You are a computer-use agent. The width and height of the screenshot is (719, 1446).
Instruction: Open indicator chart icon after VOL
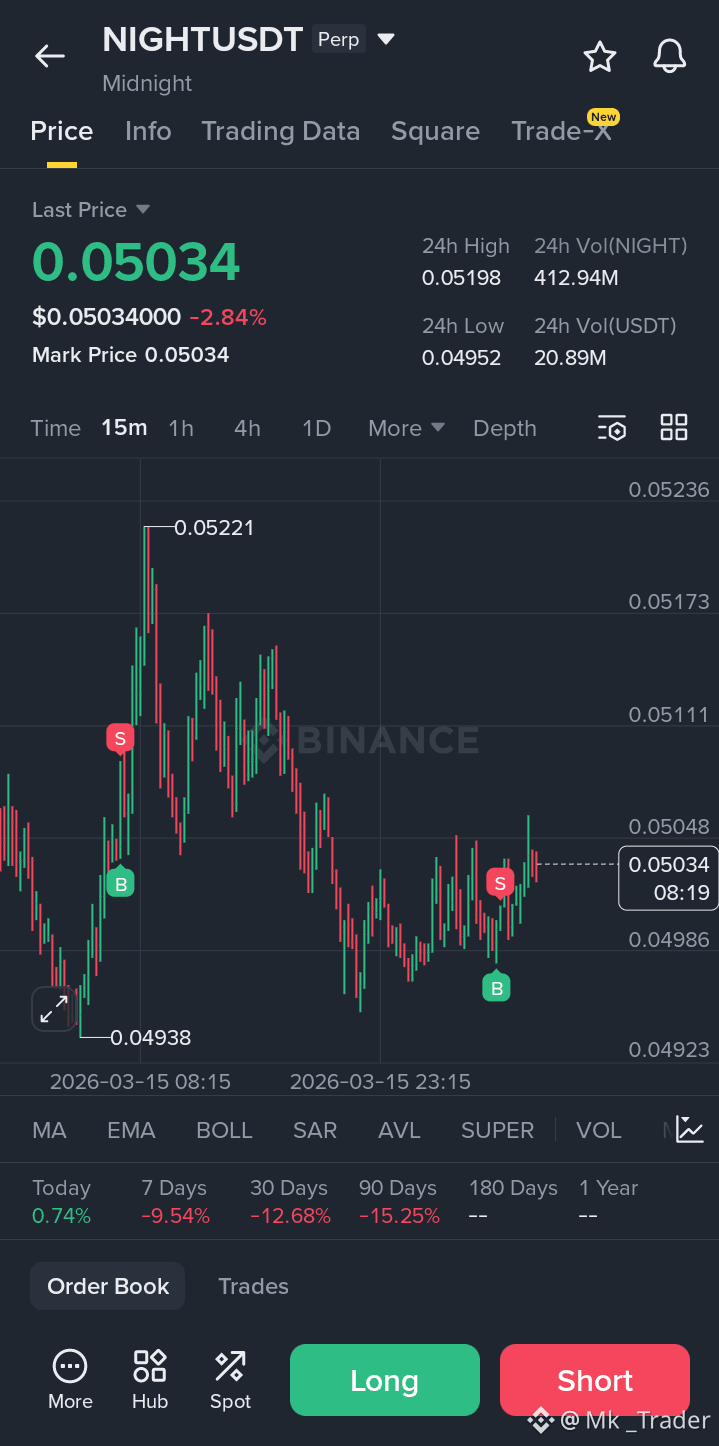(x=690, y=1130)
